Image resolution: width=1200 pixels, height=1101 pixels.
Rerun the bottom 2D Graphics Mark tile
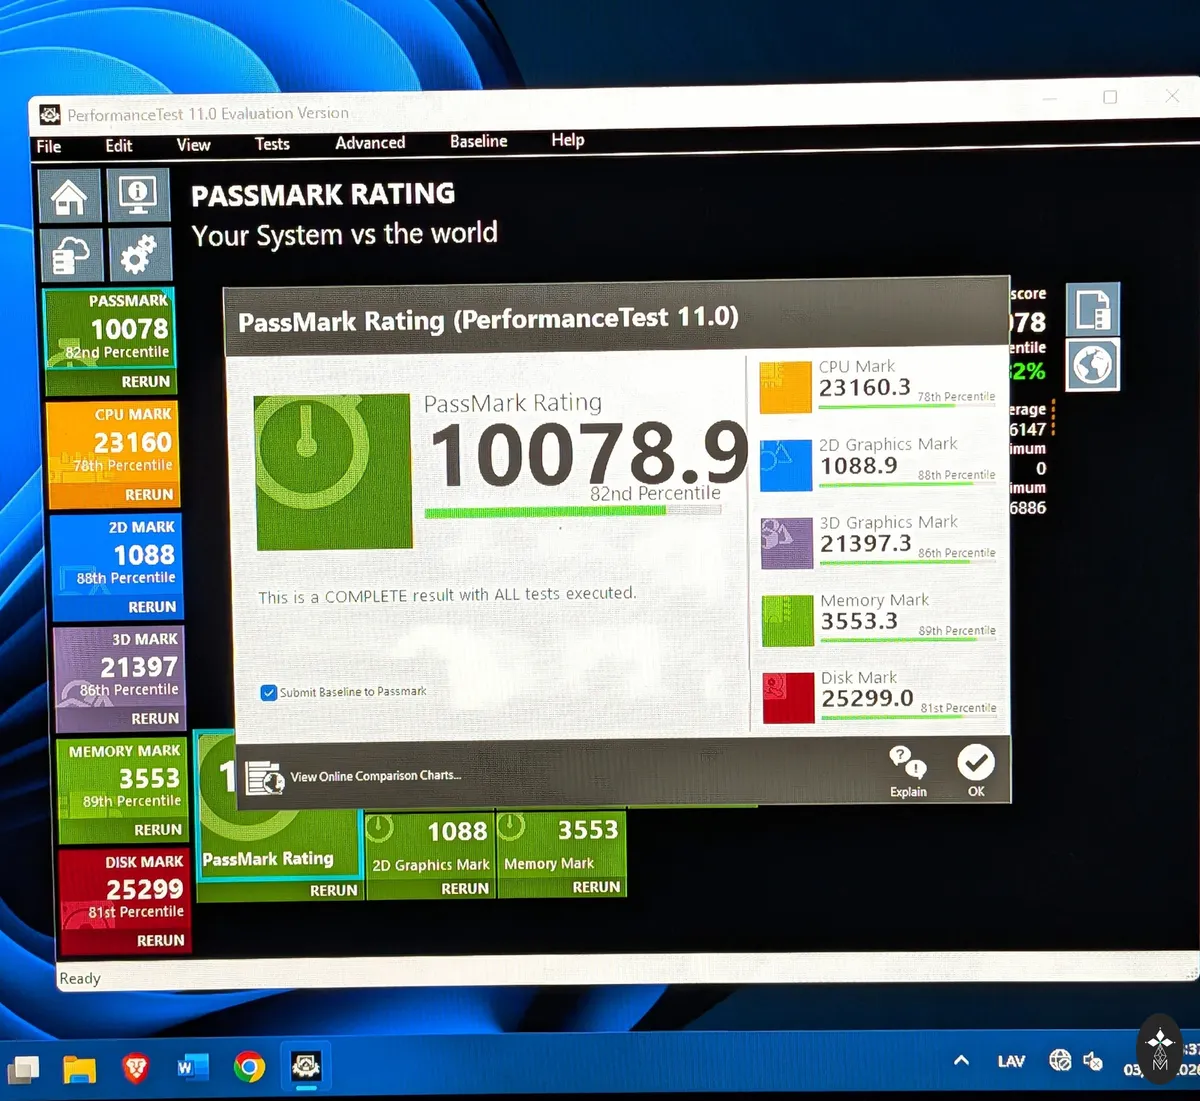(465, 888)
